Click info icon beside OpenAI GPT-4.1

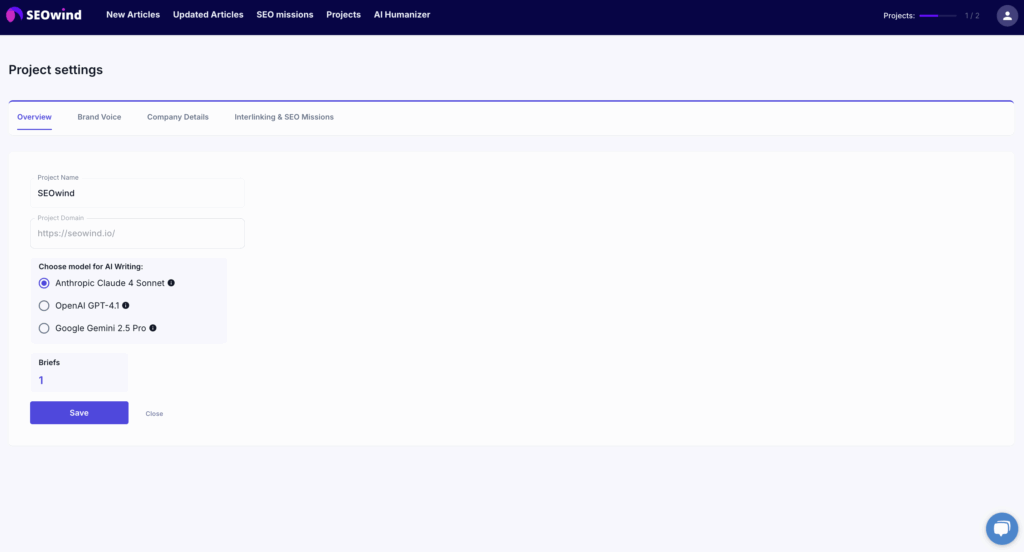pos(126,306)
